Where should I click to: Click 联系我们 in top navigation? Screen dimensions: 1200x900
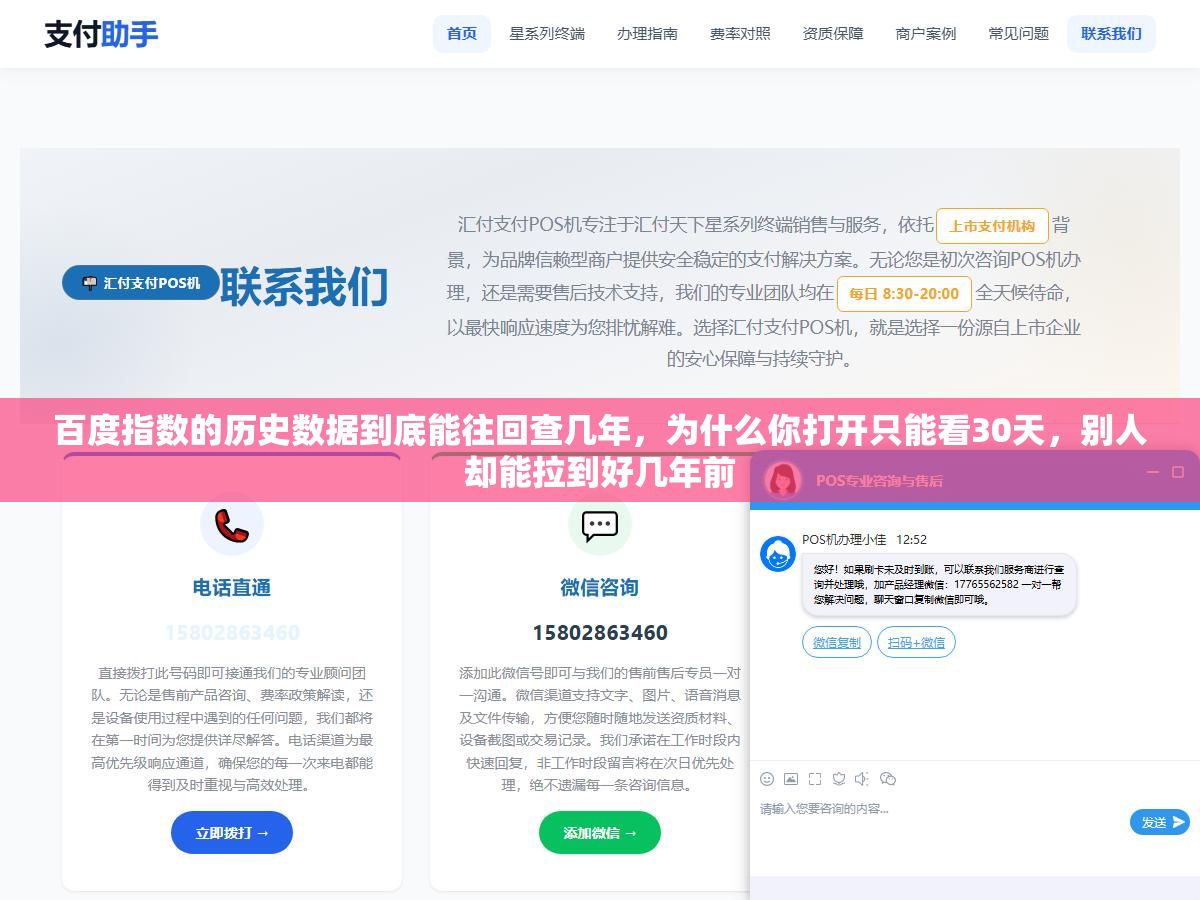point(1111,34)
